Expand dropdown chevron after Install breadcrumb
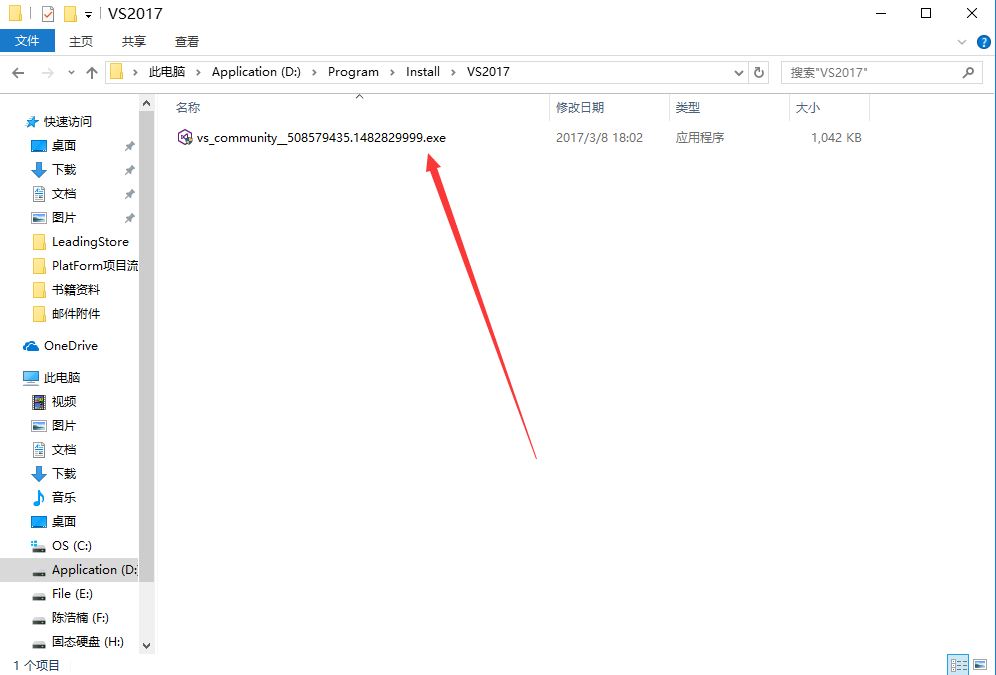The width and height of the screenshot is (996, 675). 453,72
